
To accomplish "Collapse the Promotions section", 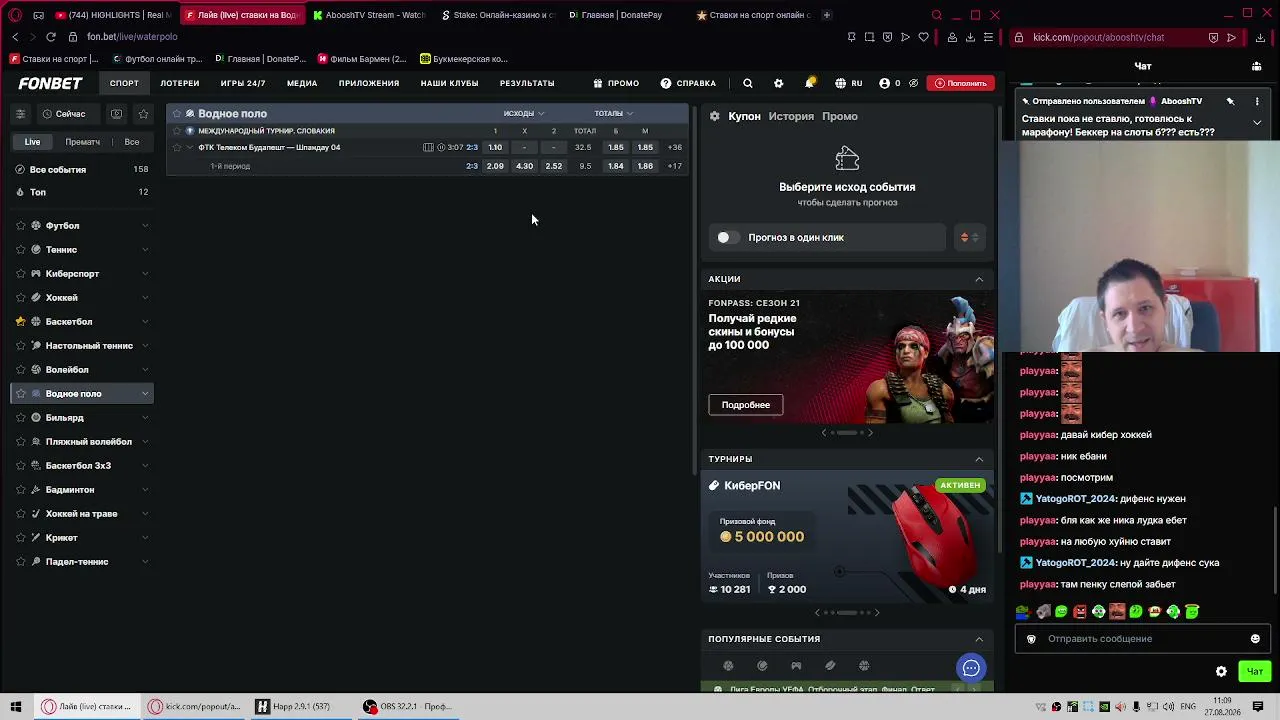I will [x=979, y=279].
